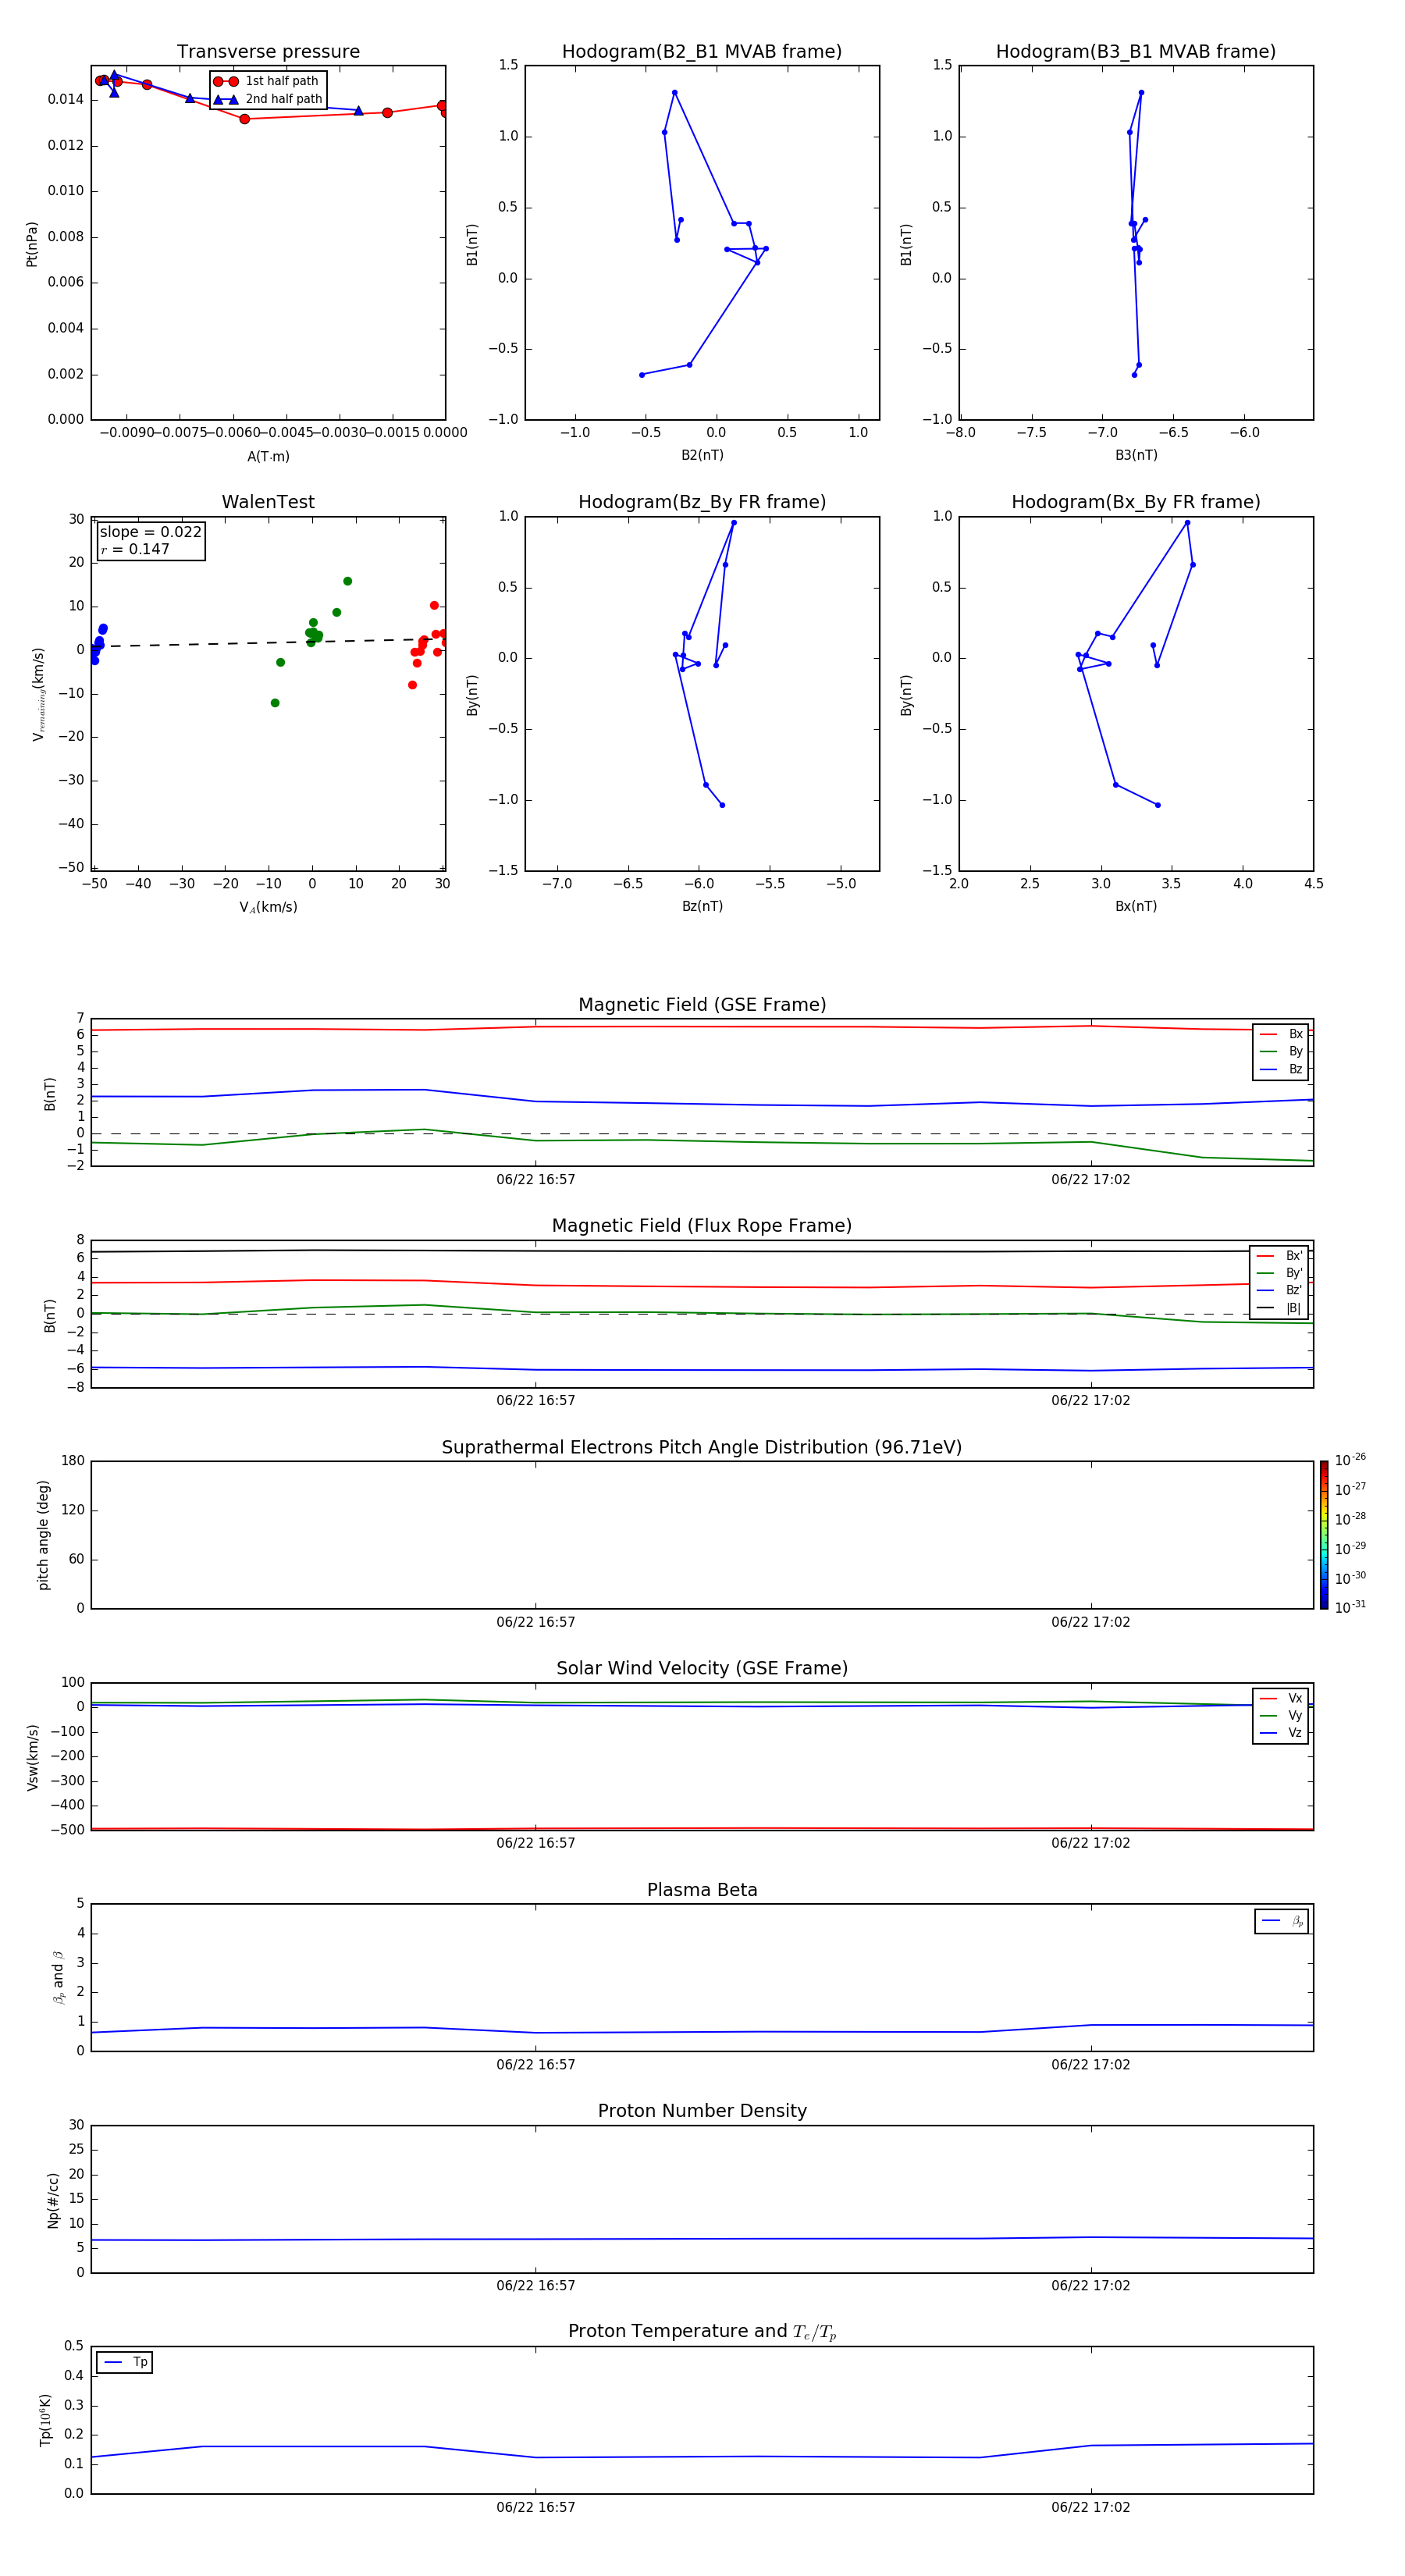
Task: Click the '10^-31' colorbar label
Action: tap(1350, 1607)
